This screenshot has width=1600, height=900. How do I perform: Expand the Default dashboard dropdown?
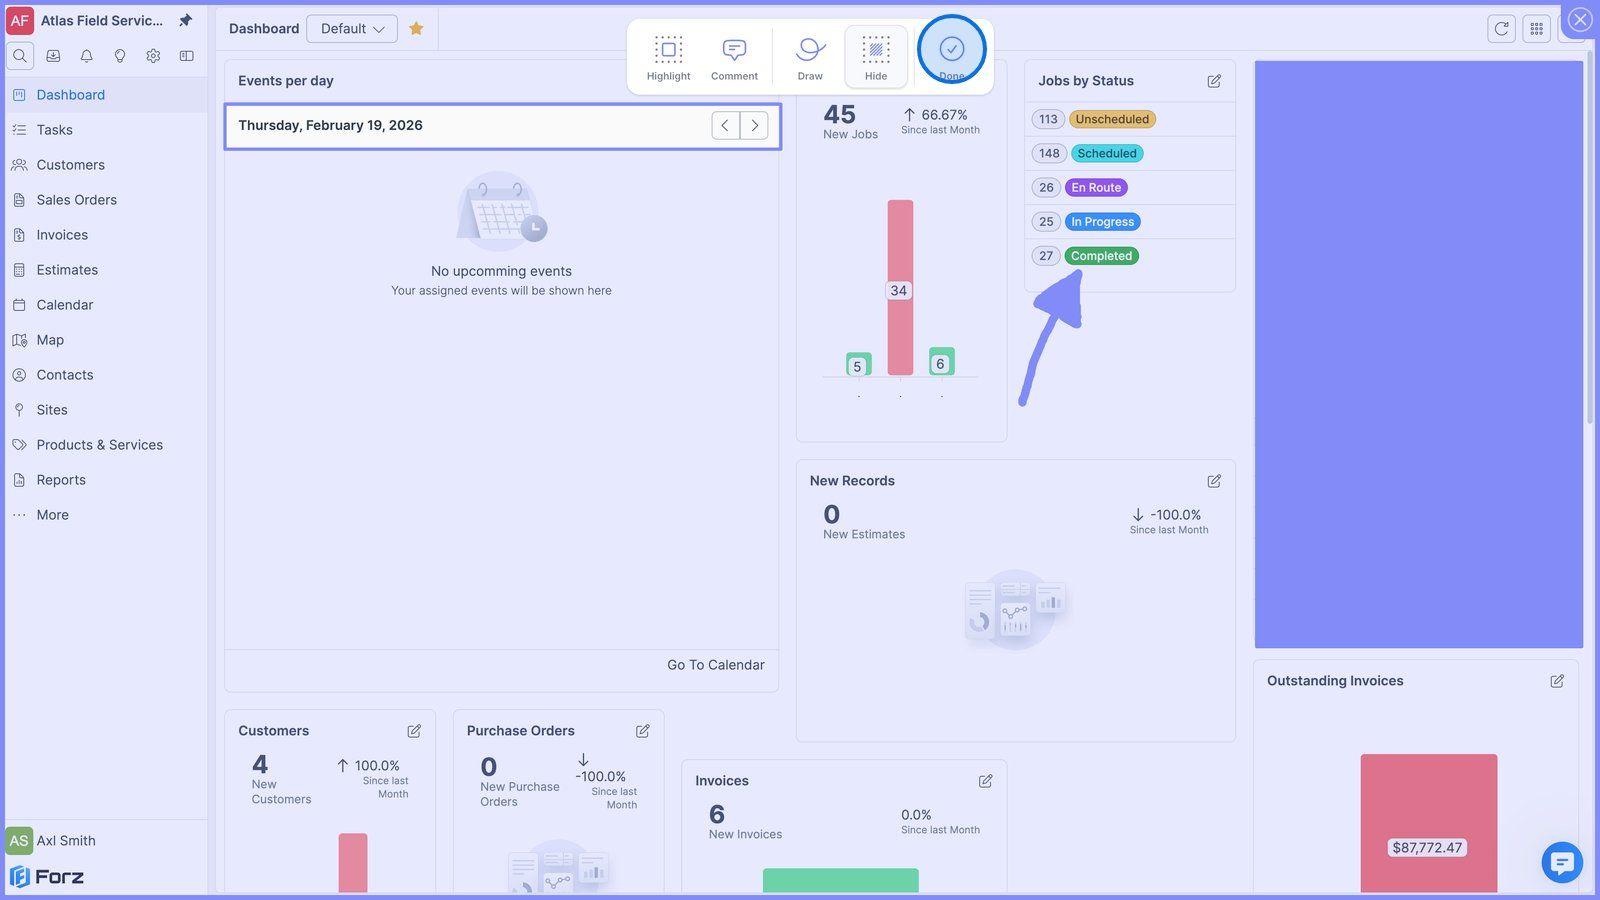[352, 29]
